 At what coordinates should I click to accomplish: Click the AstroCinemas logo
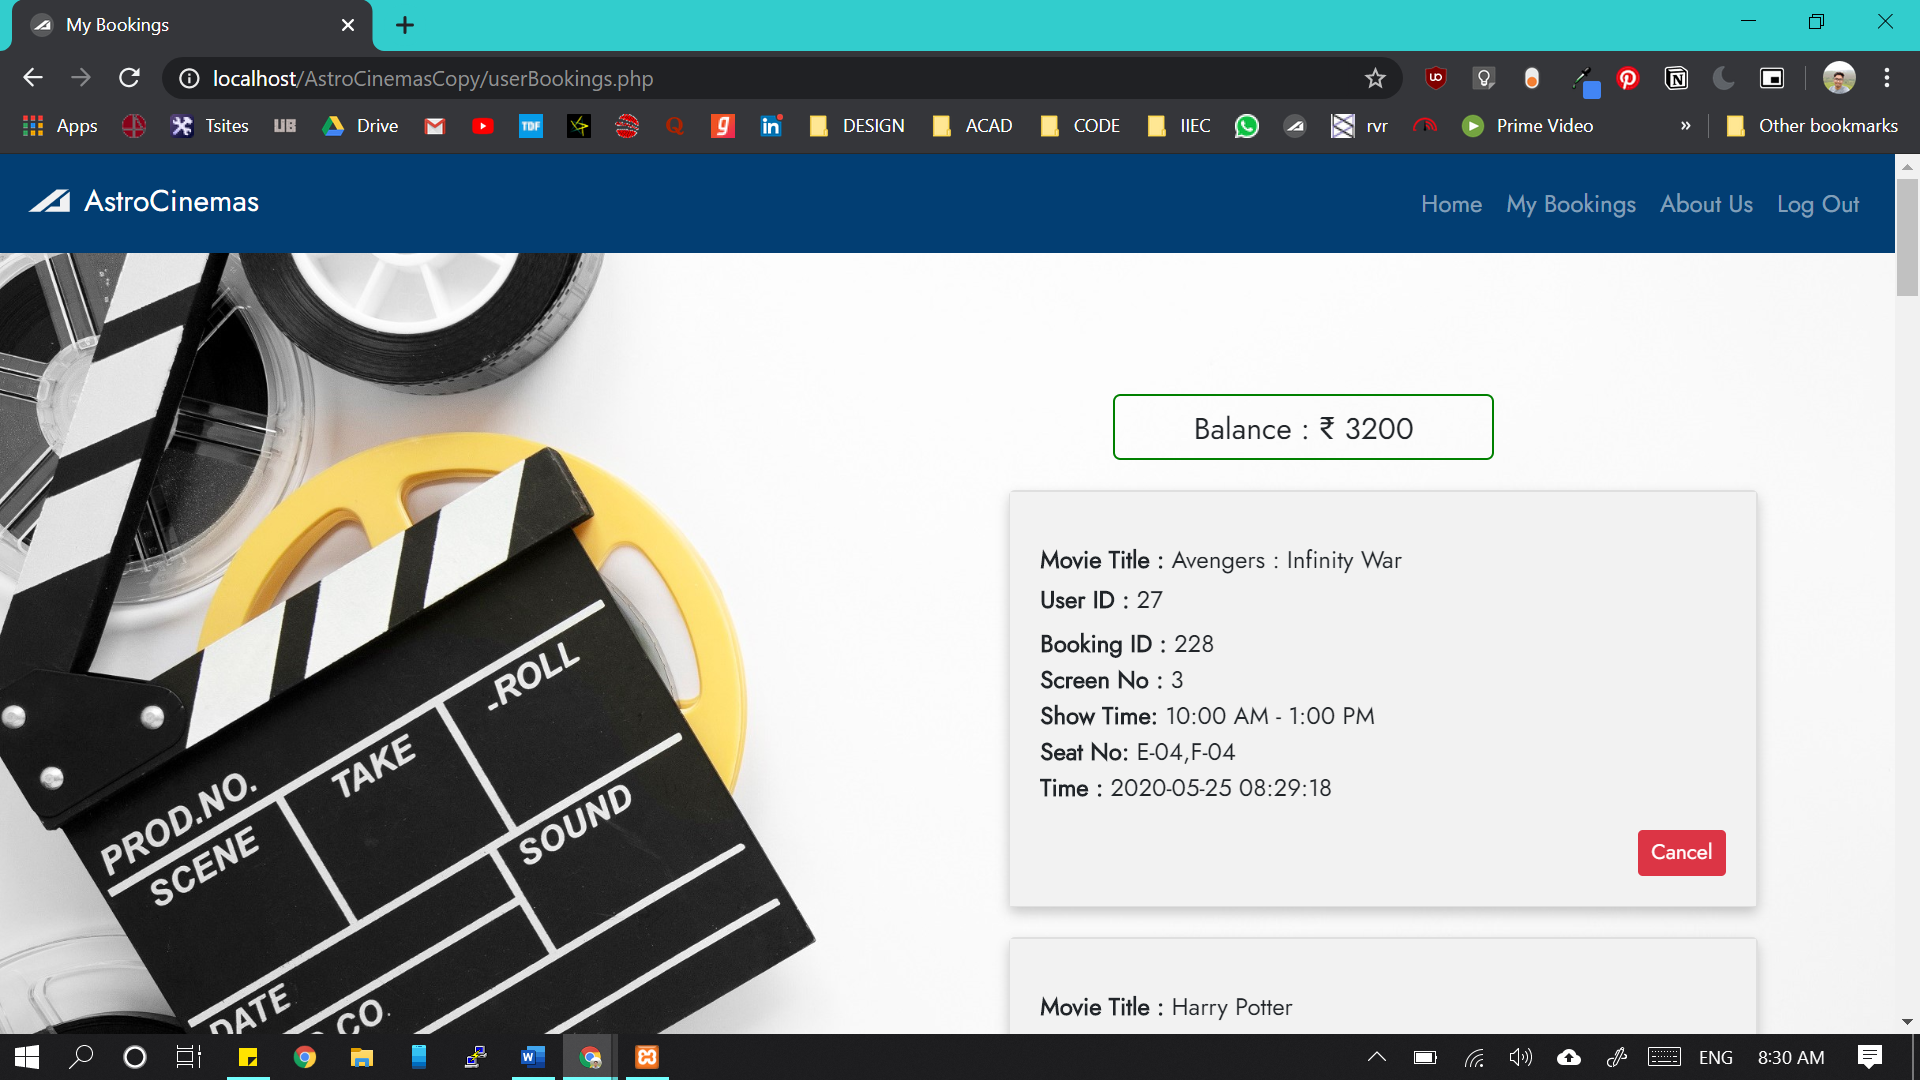[x=143, y=202]
